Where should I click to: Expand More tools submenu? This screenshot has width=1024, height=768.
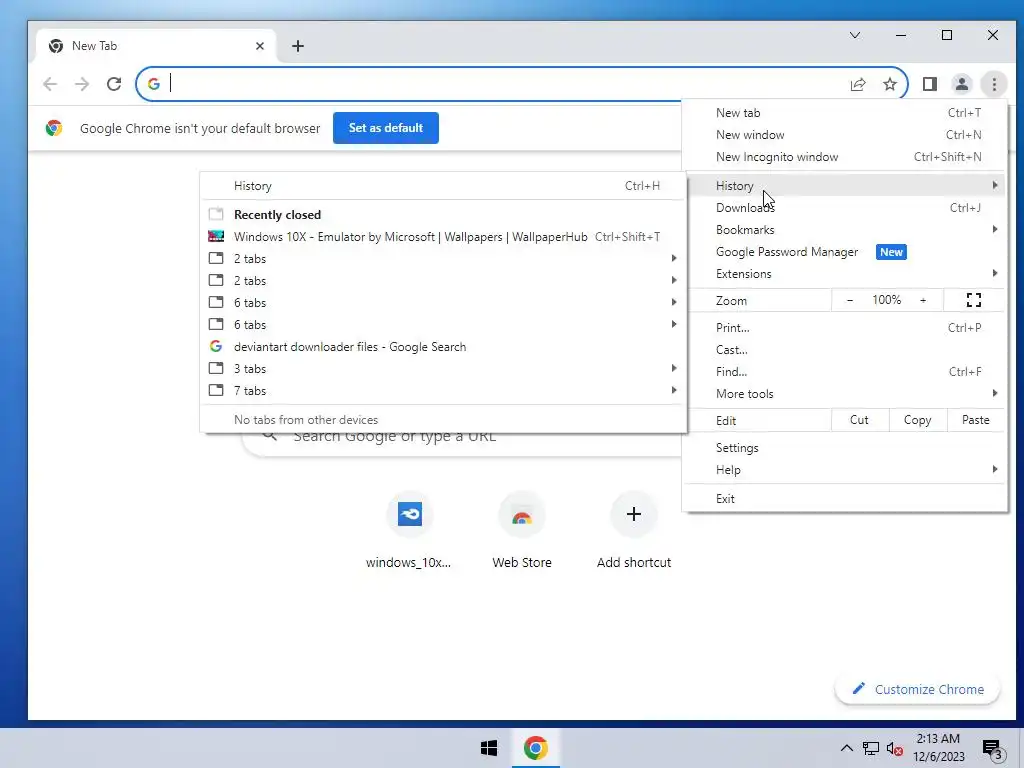pyautogui.click(x=844, y=394)
